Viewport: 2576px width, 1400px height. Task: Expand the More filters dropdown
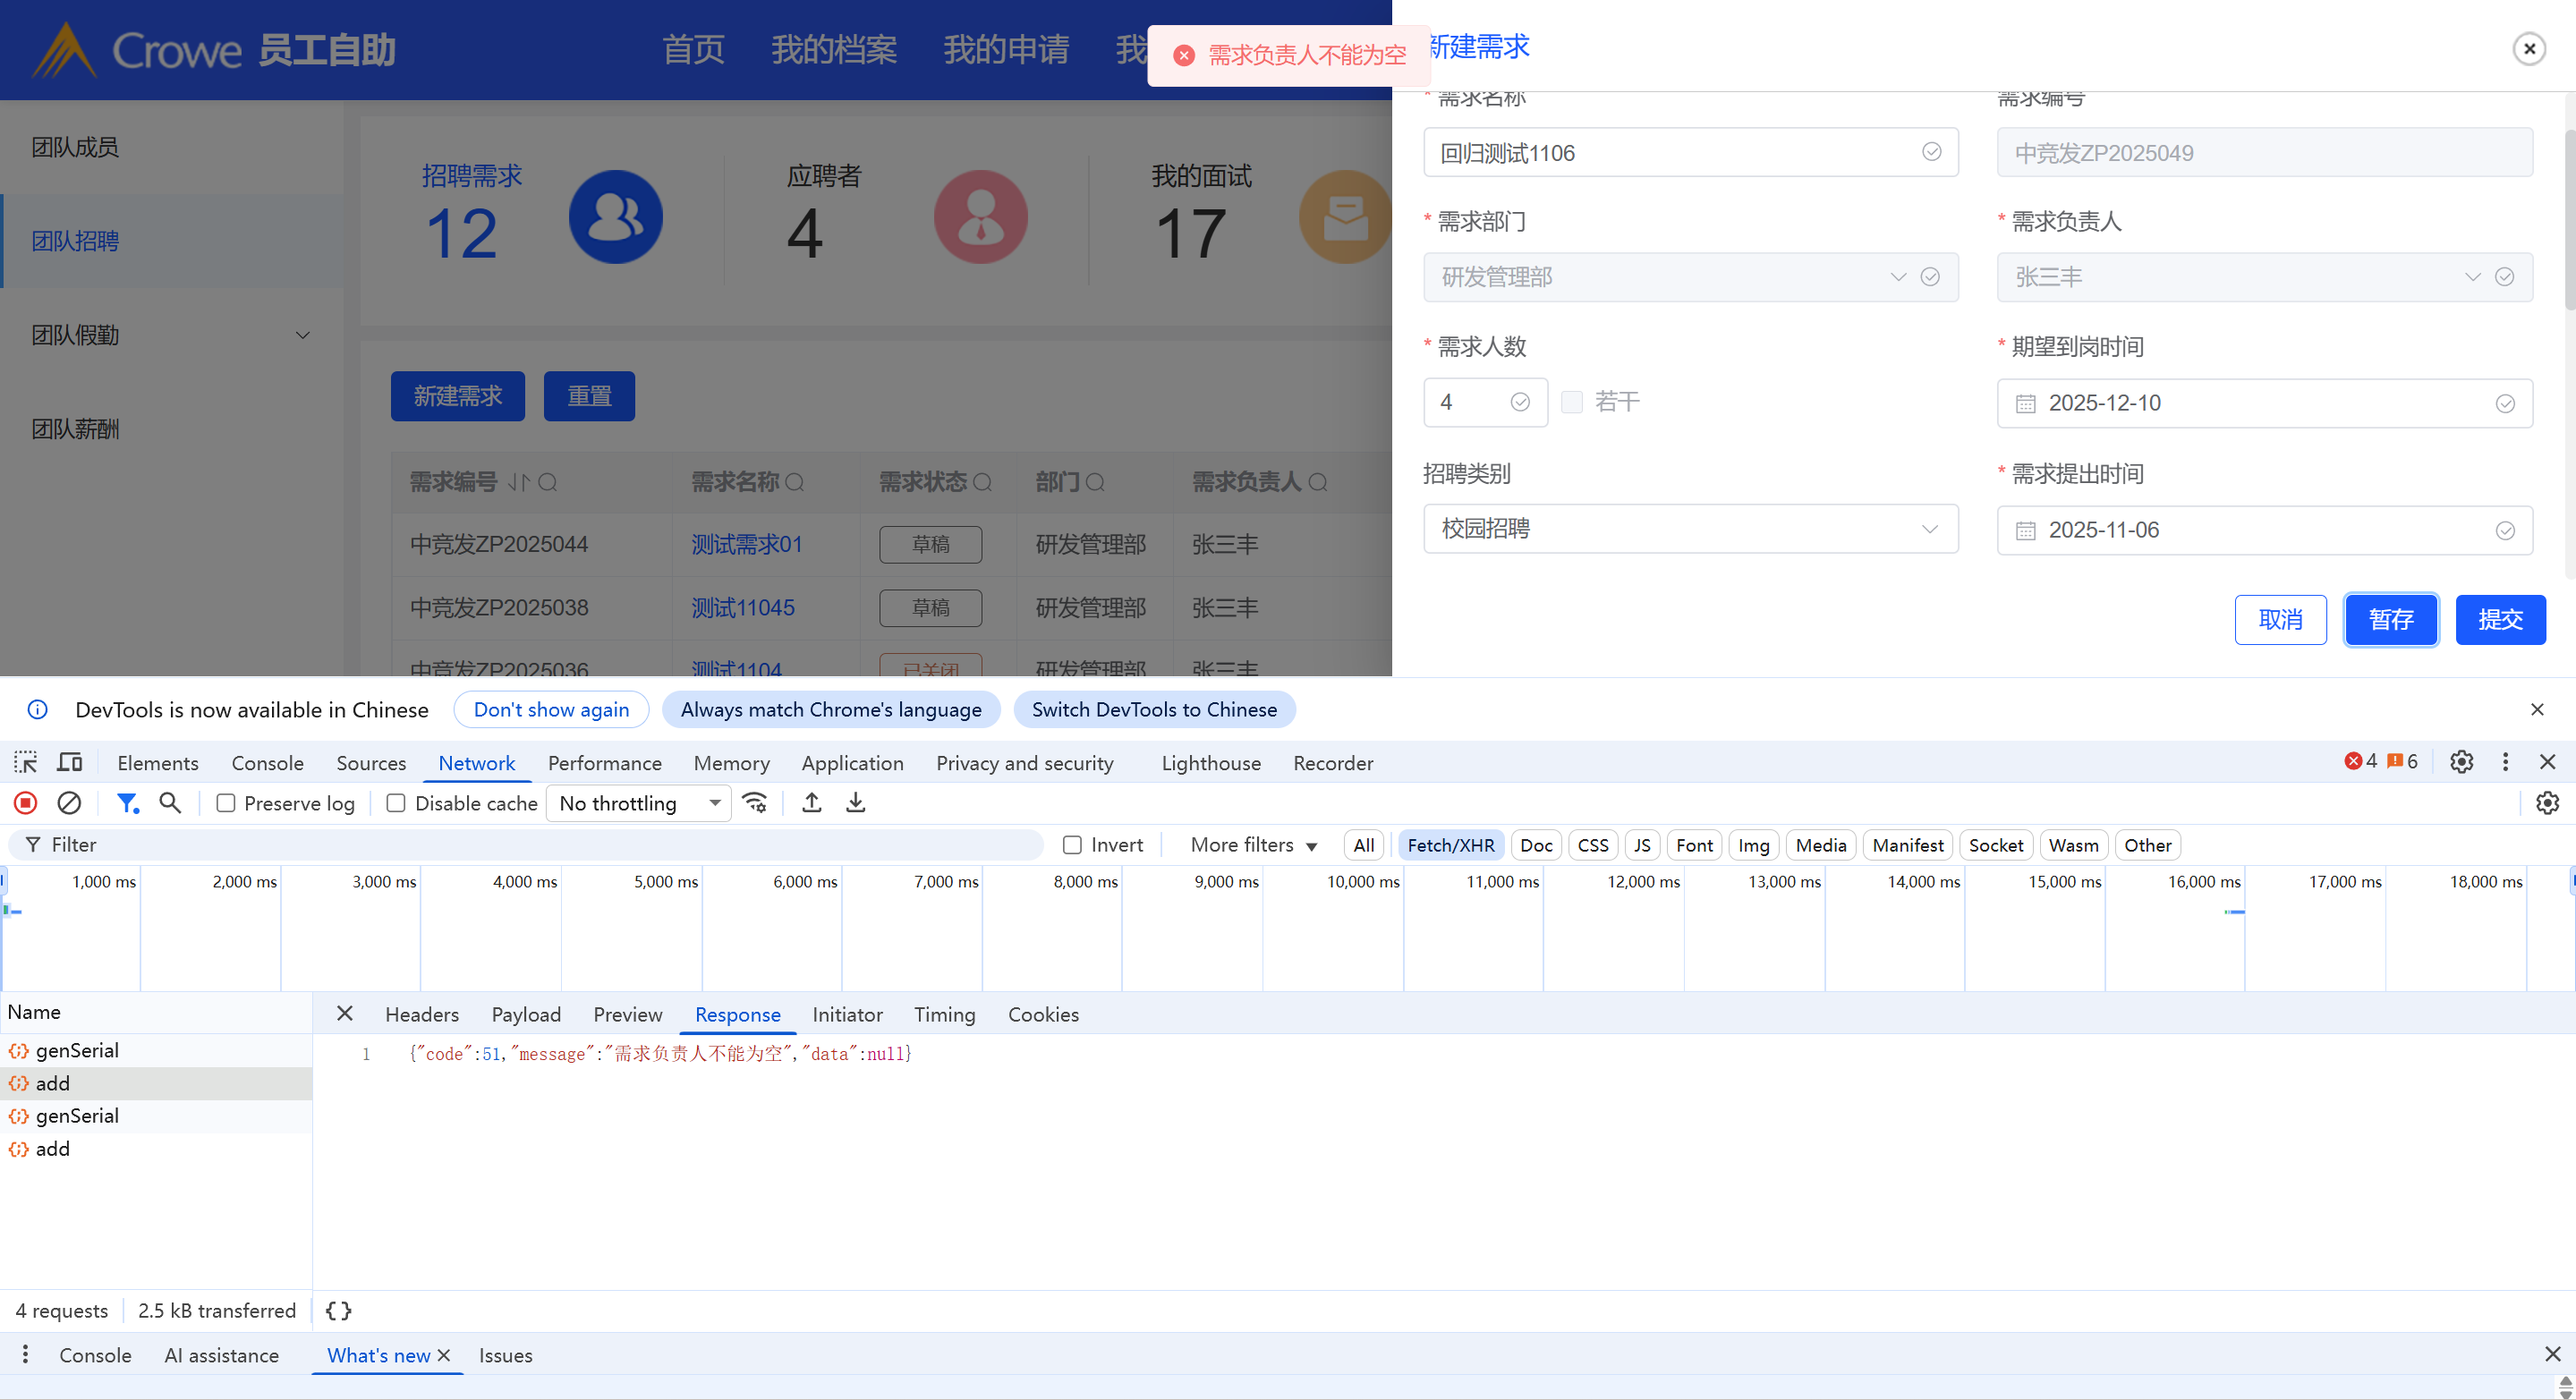[x=1253, y=845]
